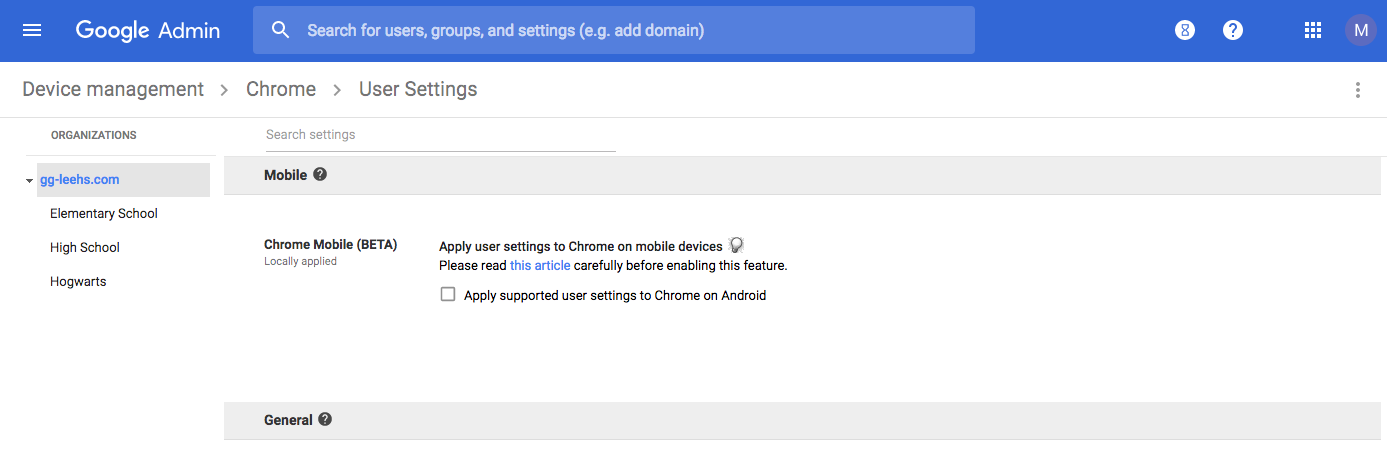
Task: Open the three-dot more options menu
Action: pyautogui.click(x=1357, y=90)
